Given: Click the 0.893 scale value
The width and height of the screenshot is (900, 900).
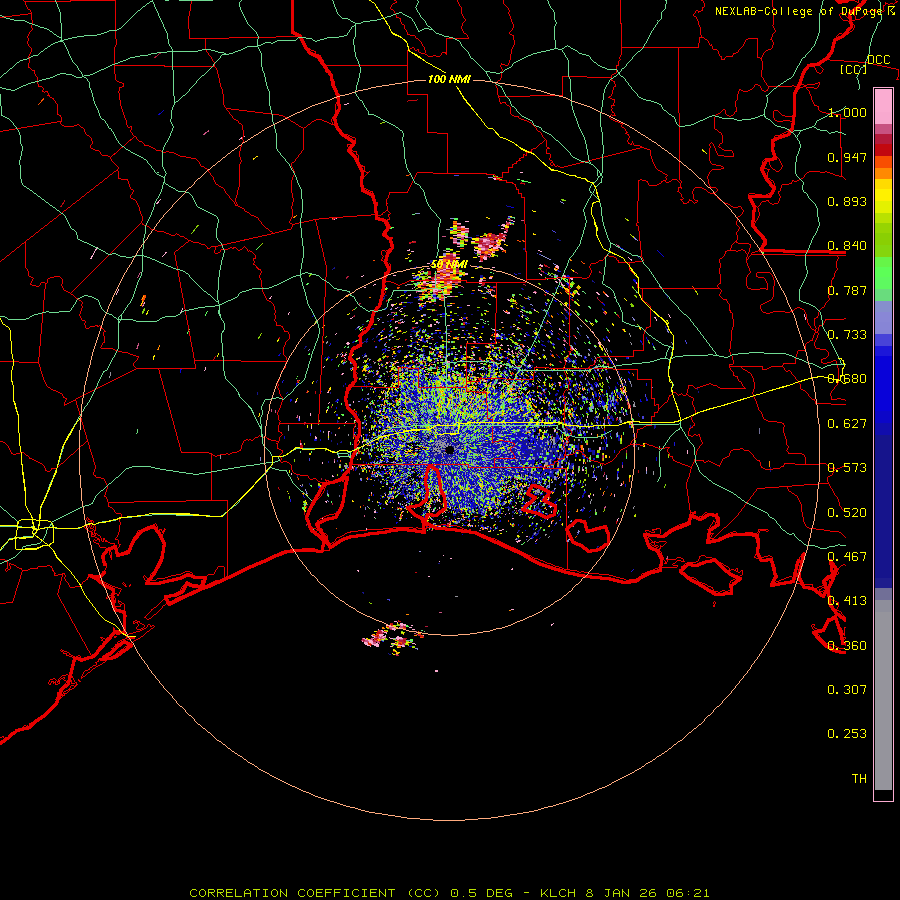Looking at the screenshot, I should (847, 201).
